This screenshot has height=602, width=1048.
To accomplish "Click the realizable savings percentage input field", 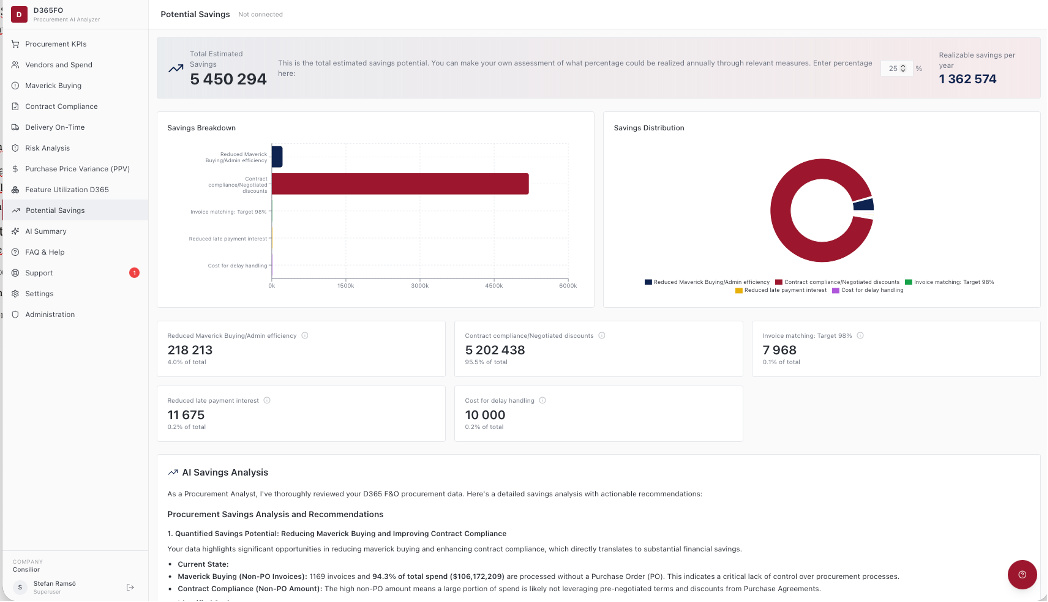I will point(892,68).
